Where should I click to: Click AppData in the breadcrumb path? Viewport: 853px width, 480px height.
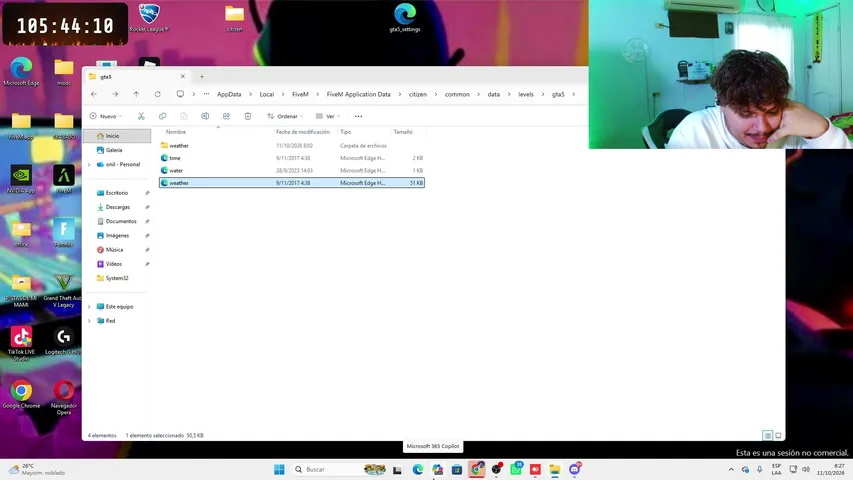229,94
